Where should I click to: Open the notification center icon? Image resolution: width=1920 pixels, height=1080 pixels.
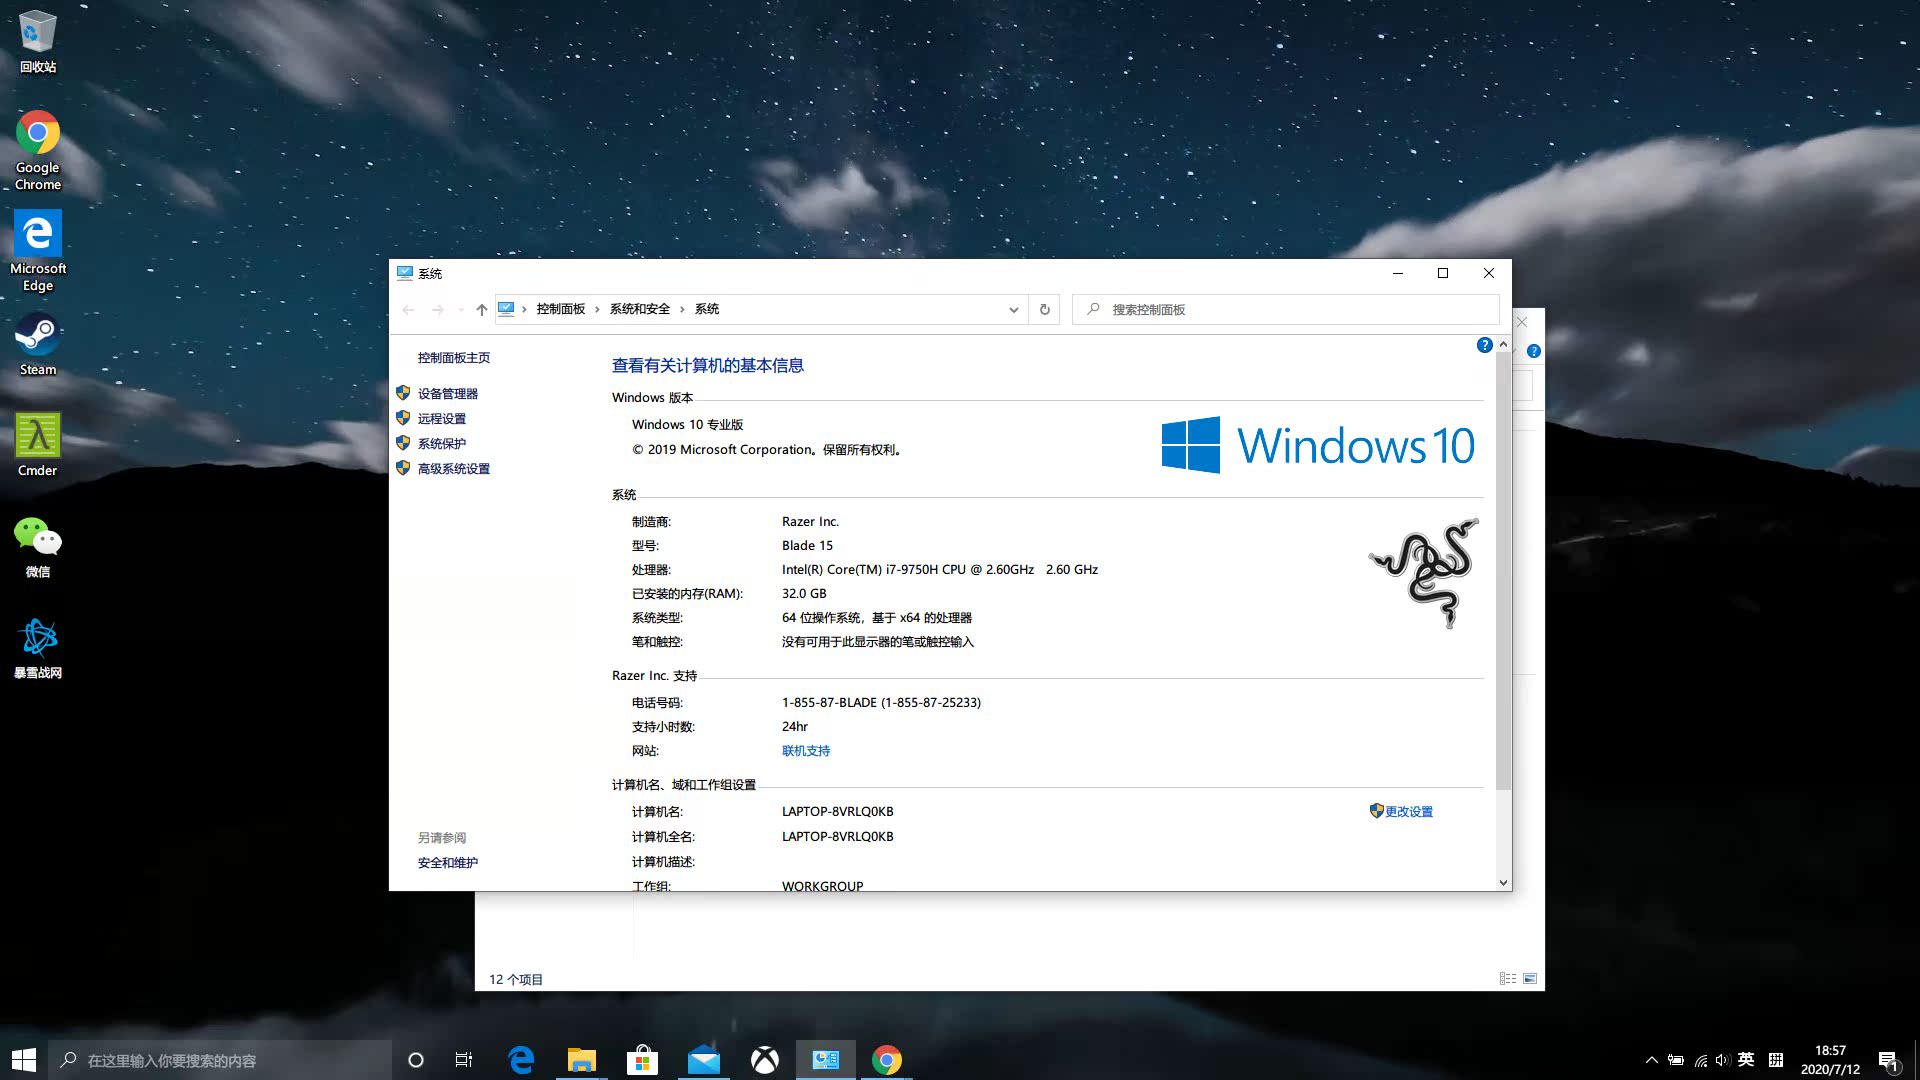point(1888,1060)
